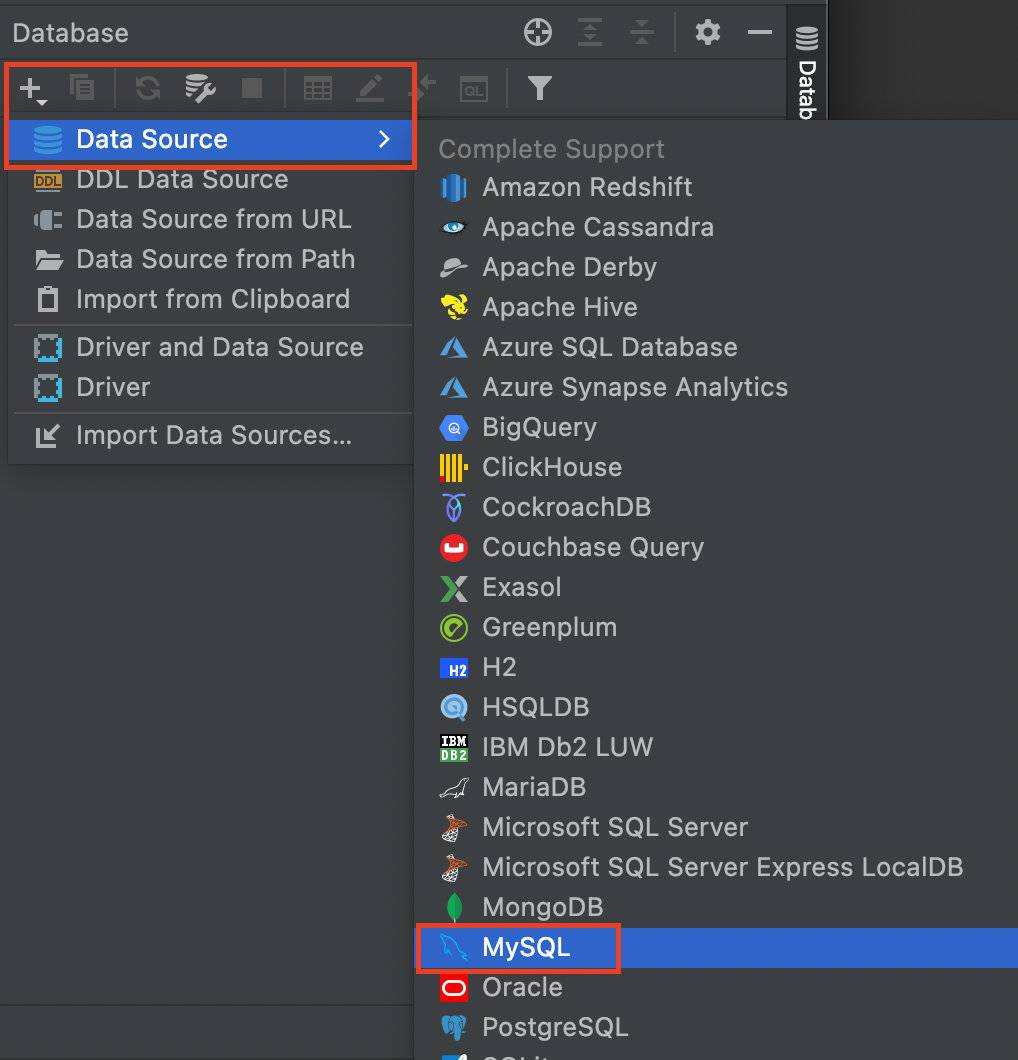The width and height of the screenshot is (1018, 1060).
Task: Select HSQLDB data source
Action: (x=717, y=707)
